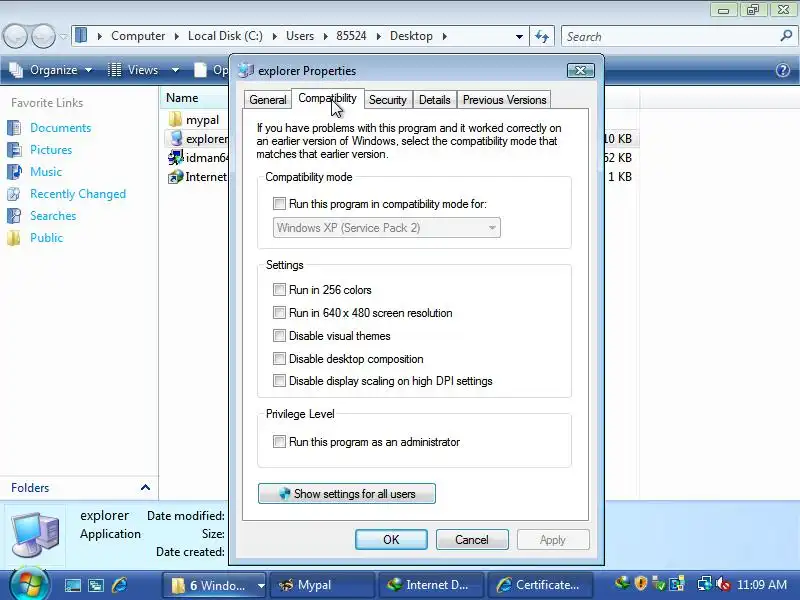Select the Internet shortcut file
Screen dimensions: 800x600
coord(198,177)
